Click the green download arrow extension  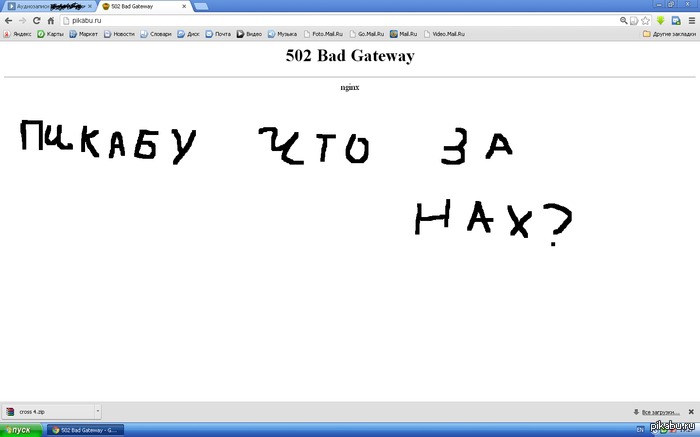coord(660,20)
